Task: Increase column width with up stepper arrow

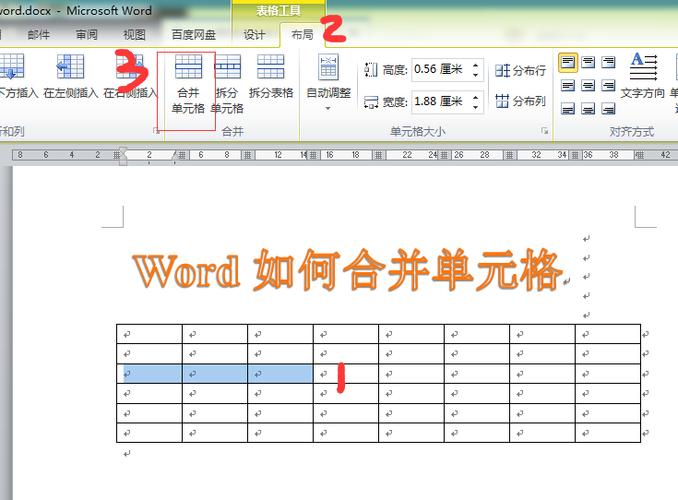Action: click(476, 97)
